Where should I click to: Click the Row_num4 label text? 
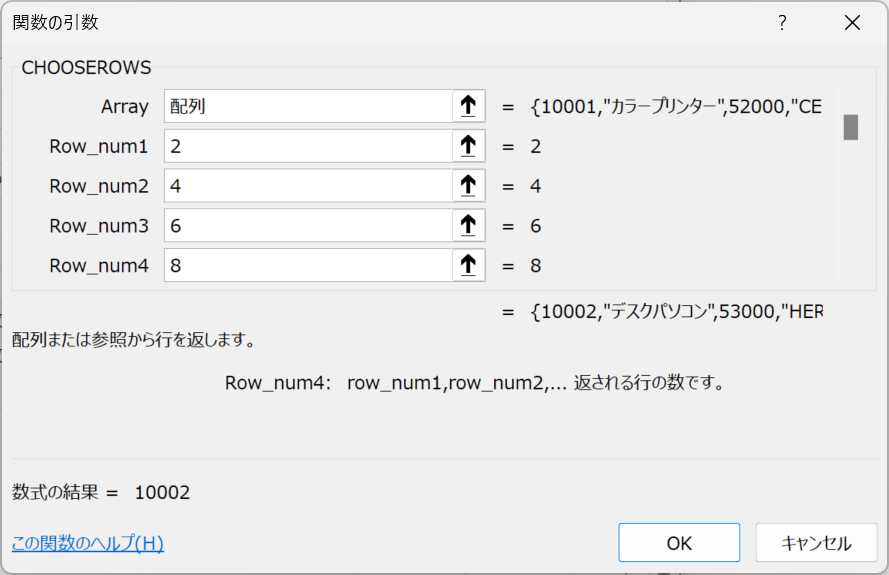pyautogui.click(x=99, y=265)
